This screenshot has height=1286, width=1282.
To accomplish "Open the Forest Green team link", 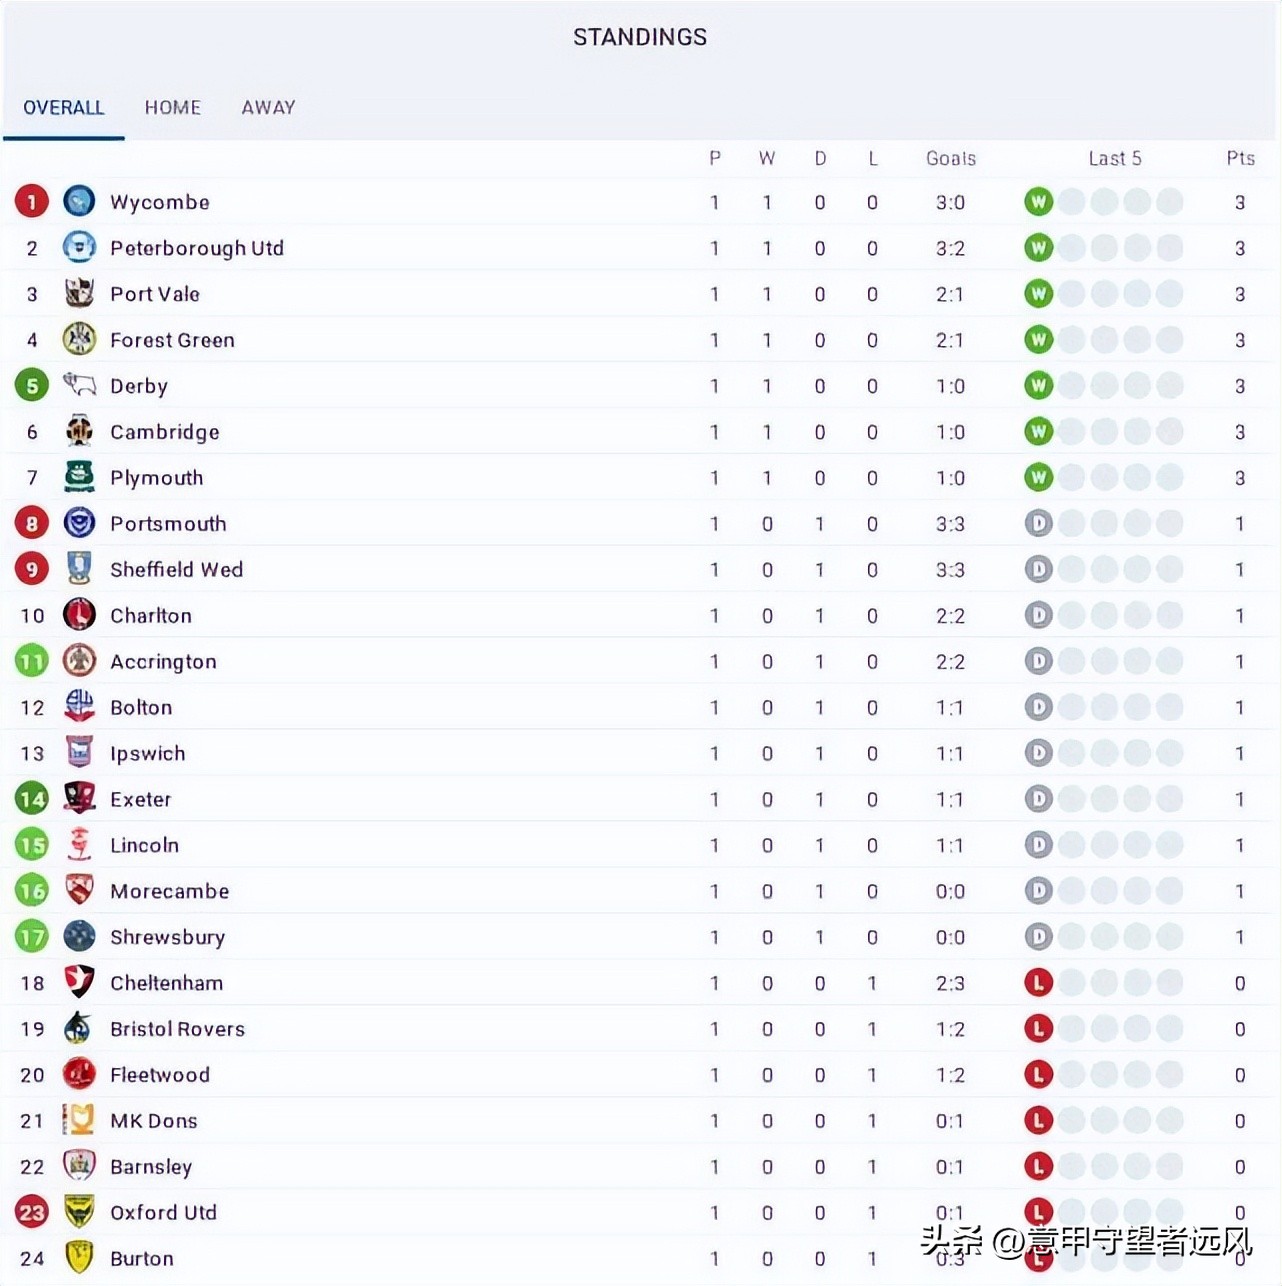I will pyautogui.click(x=172, y=340).
